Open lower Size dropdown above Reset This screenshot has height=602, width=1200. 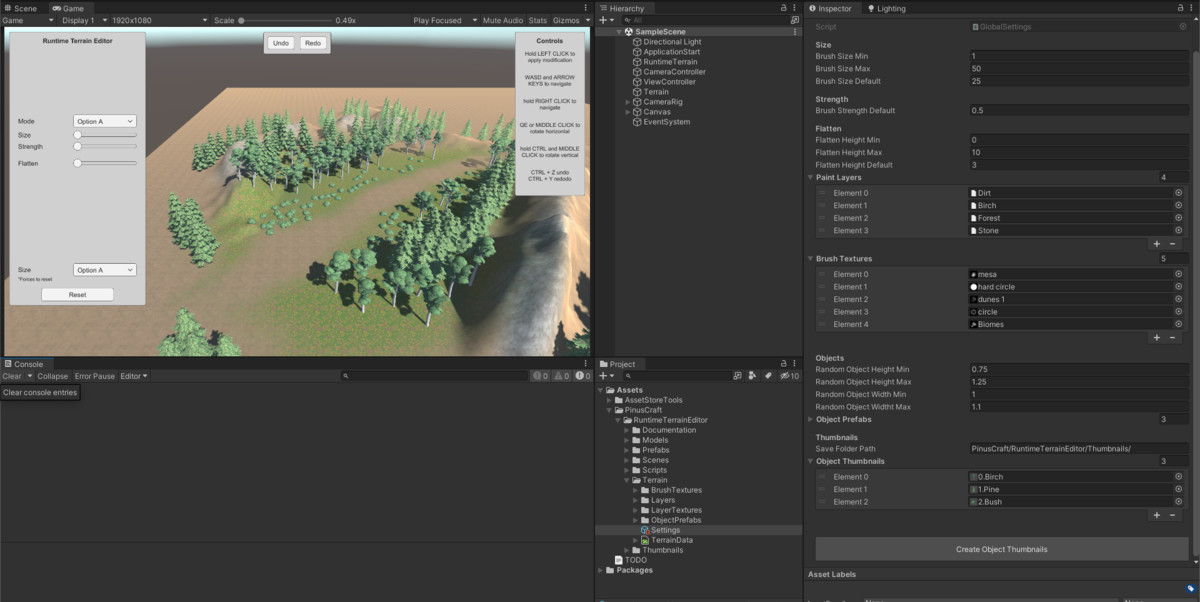pos(105,270)
